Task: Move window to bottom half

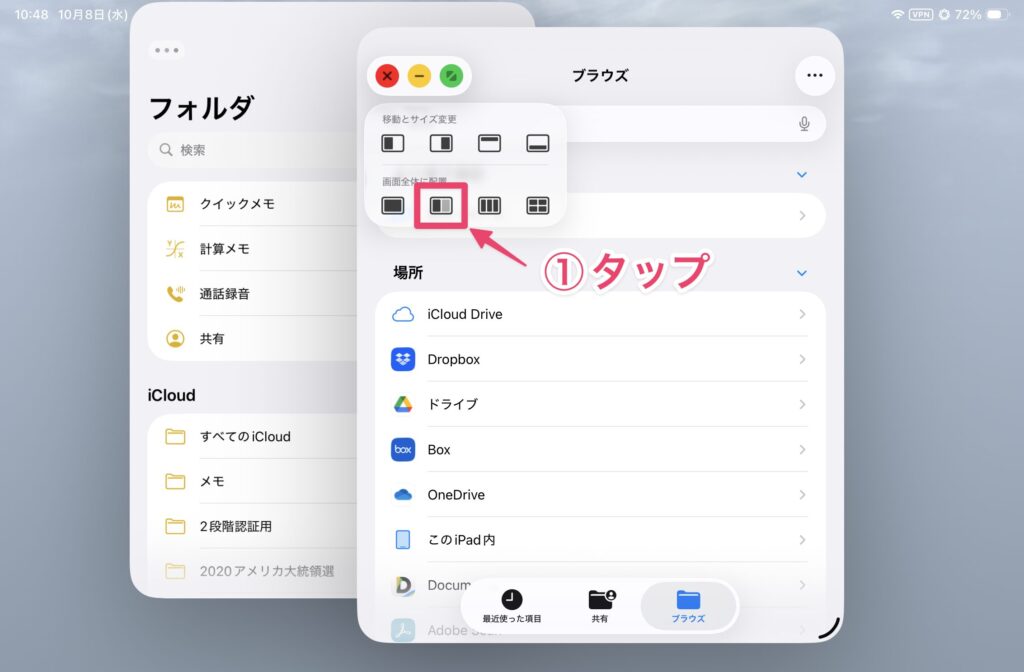Action: 538,143
